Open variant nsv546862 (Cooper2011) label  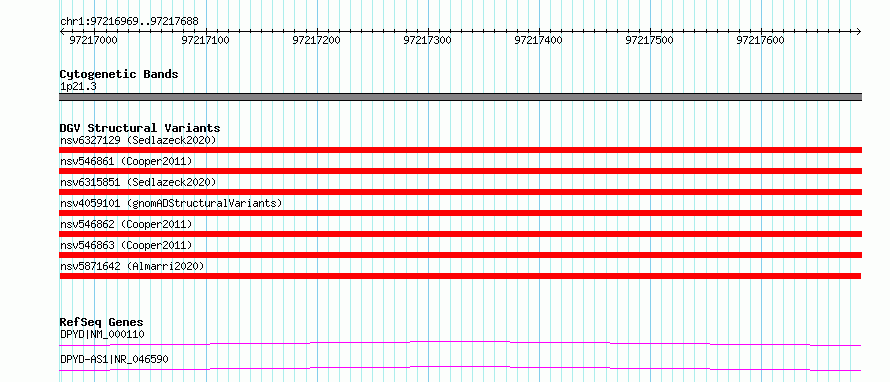pos(126,224)
